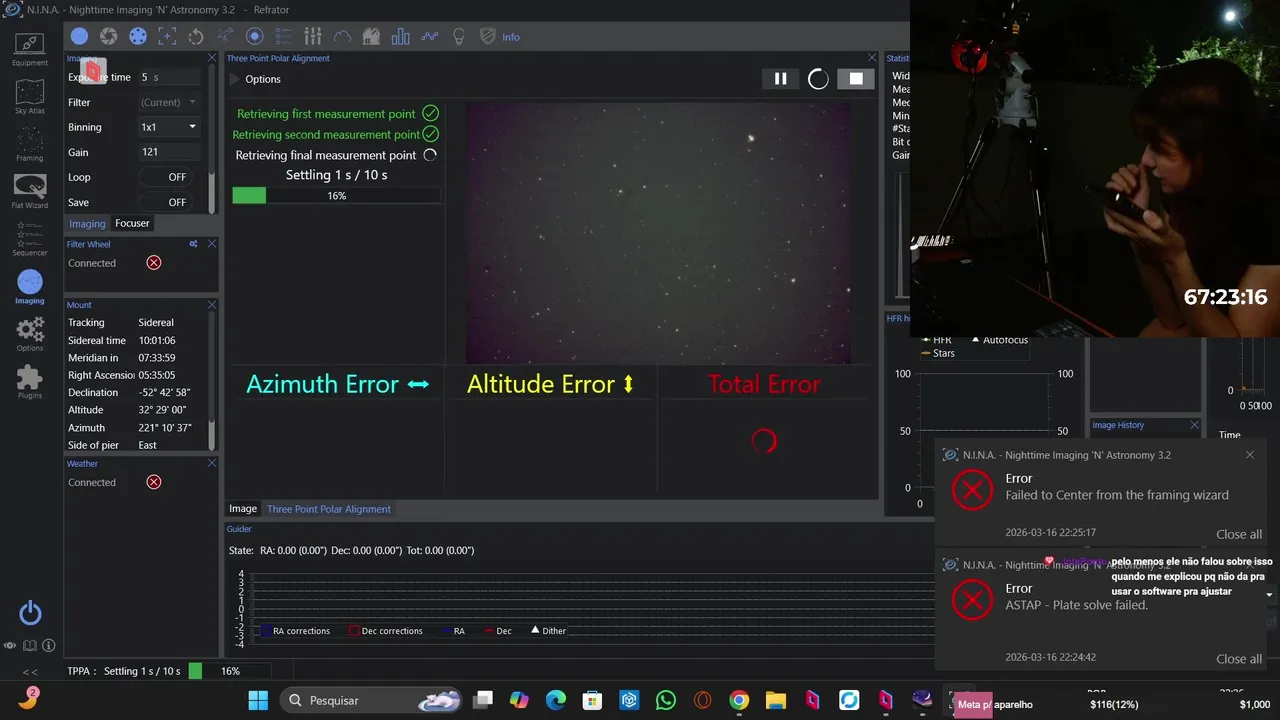This screenshot has width=1280, height=720.
Task: Click the power button in the left sidebar
Action: (30, 613)
